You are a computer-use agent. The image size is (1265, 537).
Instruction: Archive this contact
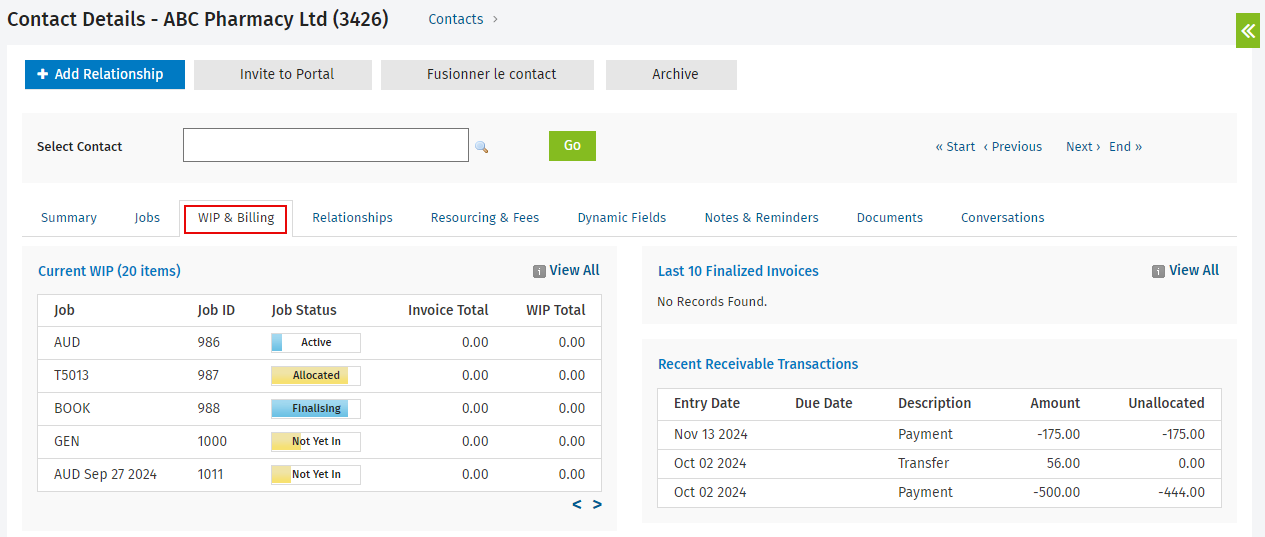[x=671, y=74]
